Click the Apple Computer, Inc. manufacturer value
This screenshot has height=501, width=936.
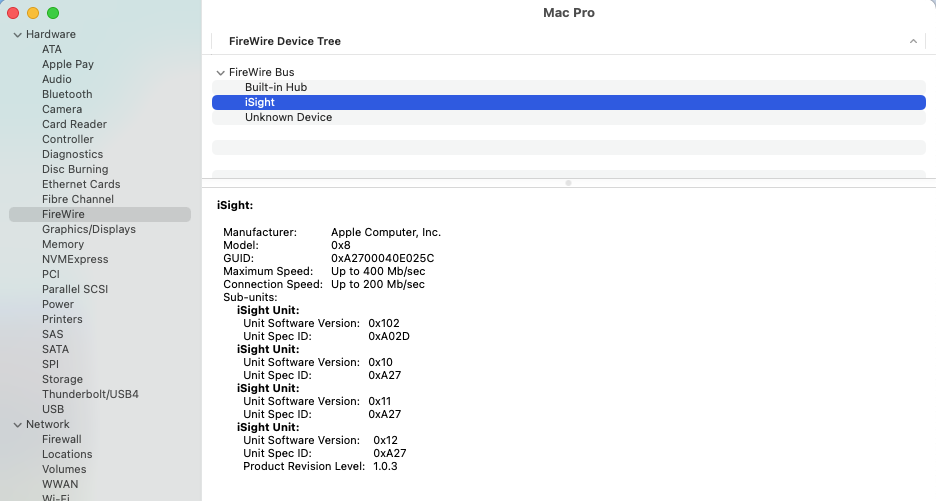(386, 232)
